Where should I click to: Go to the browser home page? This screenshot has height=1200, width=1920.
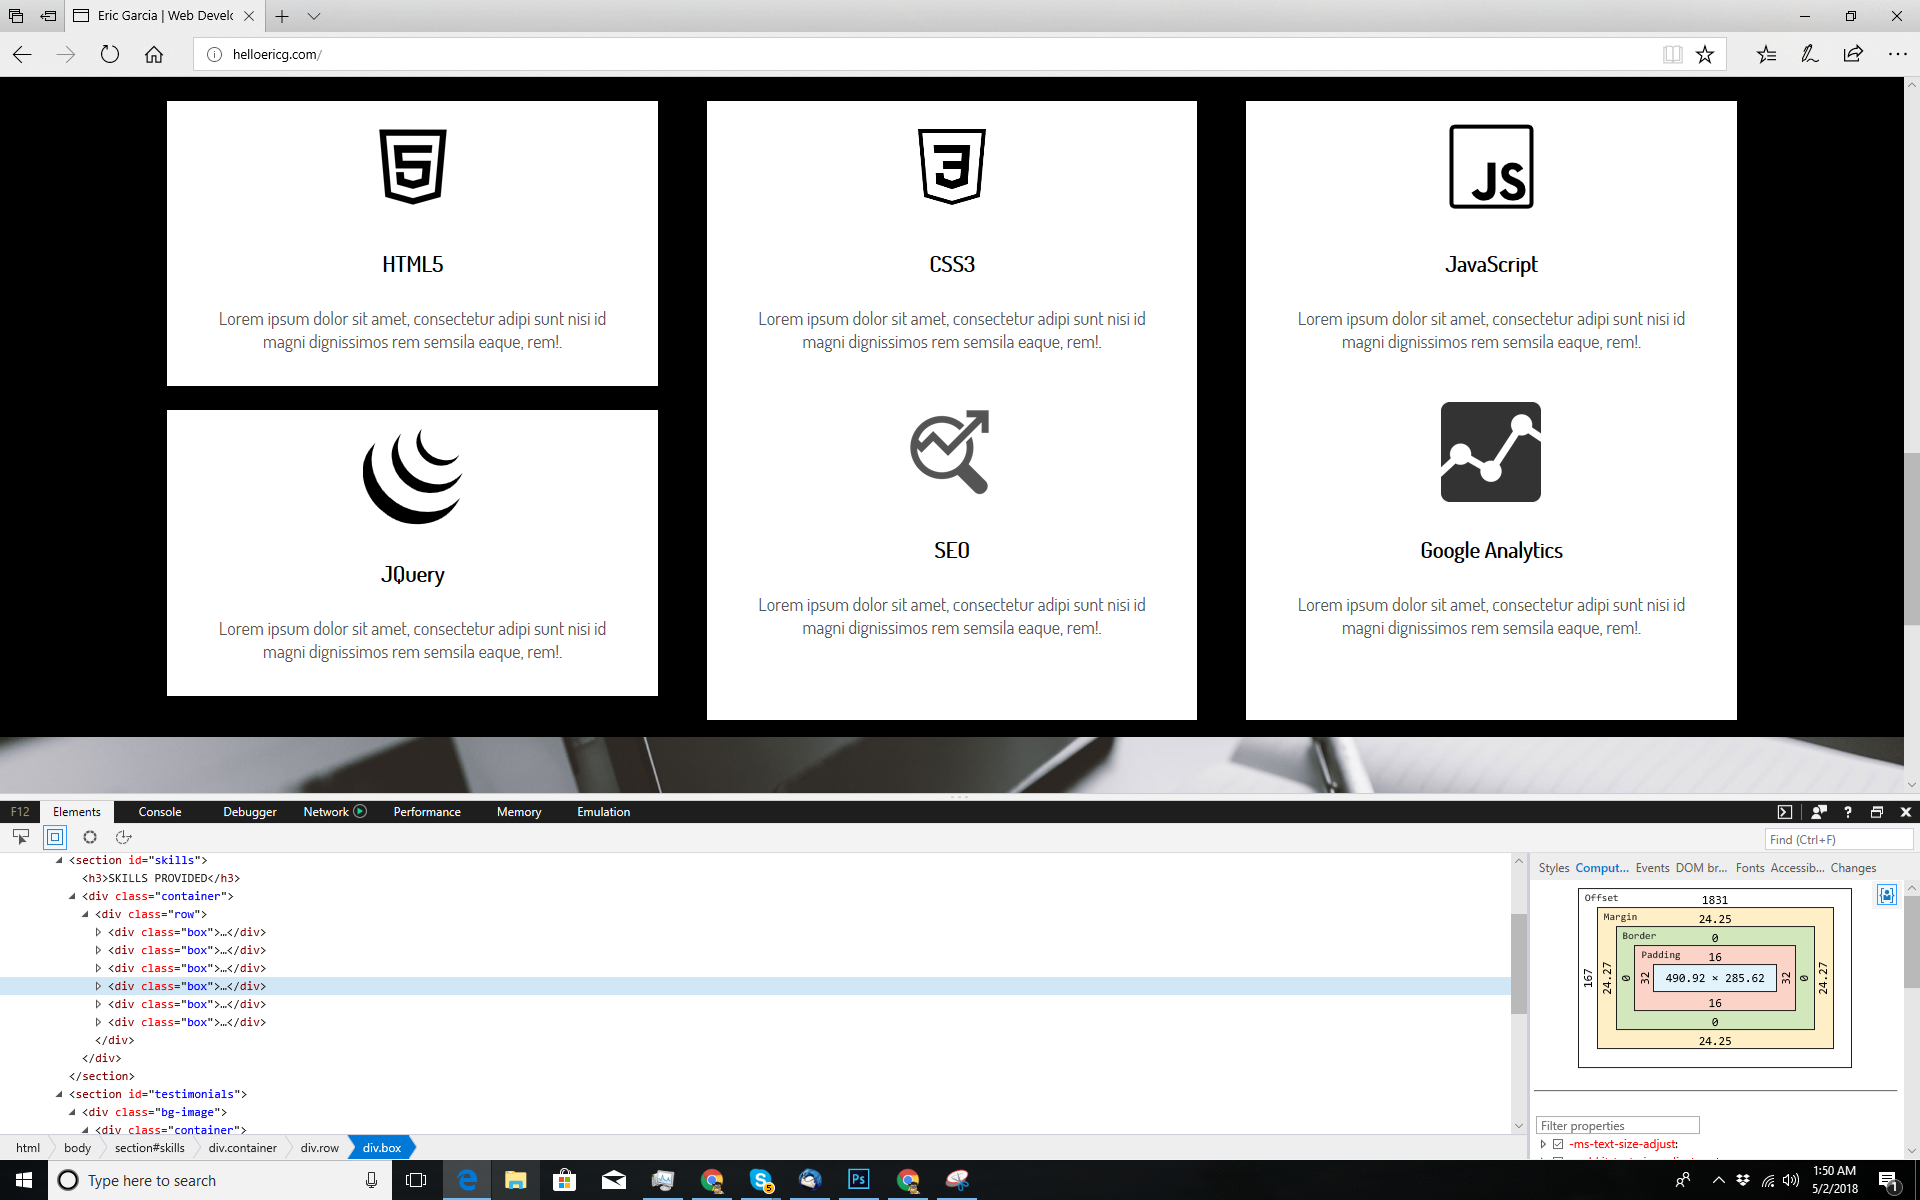154,54
